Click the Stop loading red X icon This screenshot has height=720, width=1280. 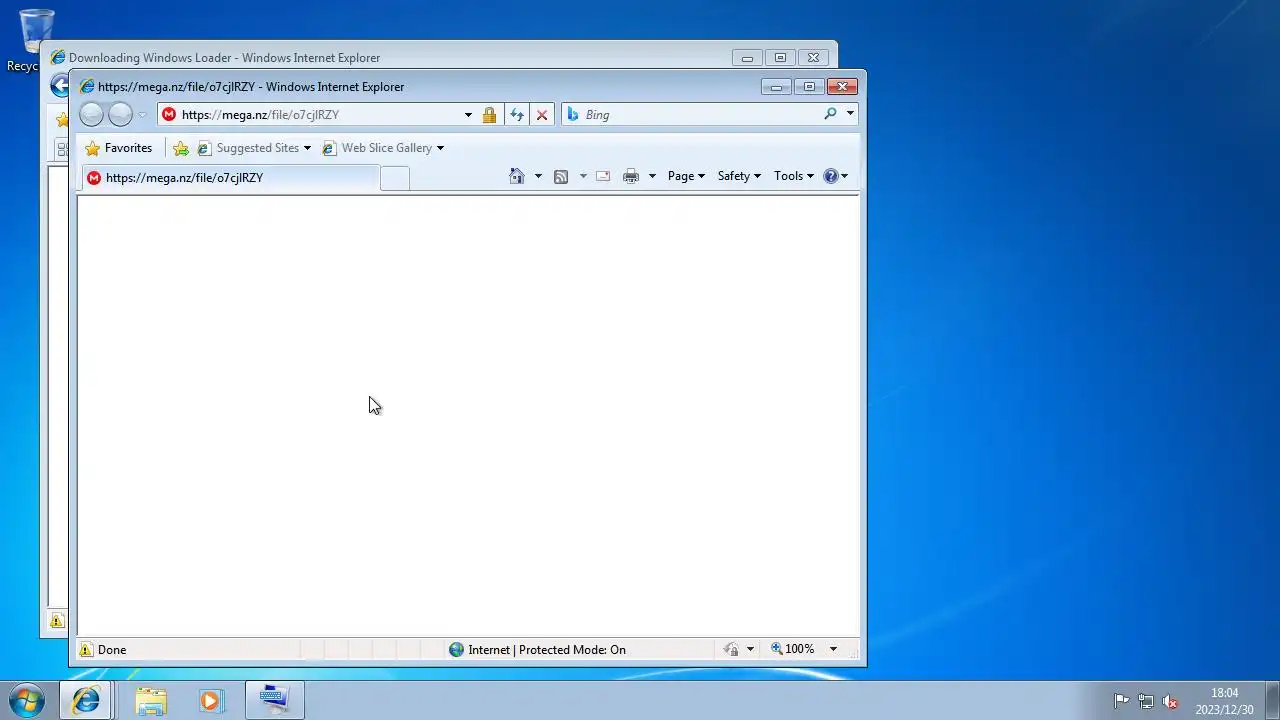pos(542,115)
